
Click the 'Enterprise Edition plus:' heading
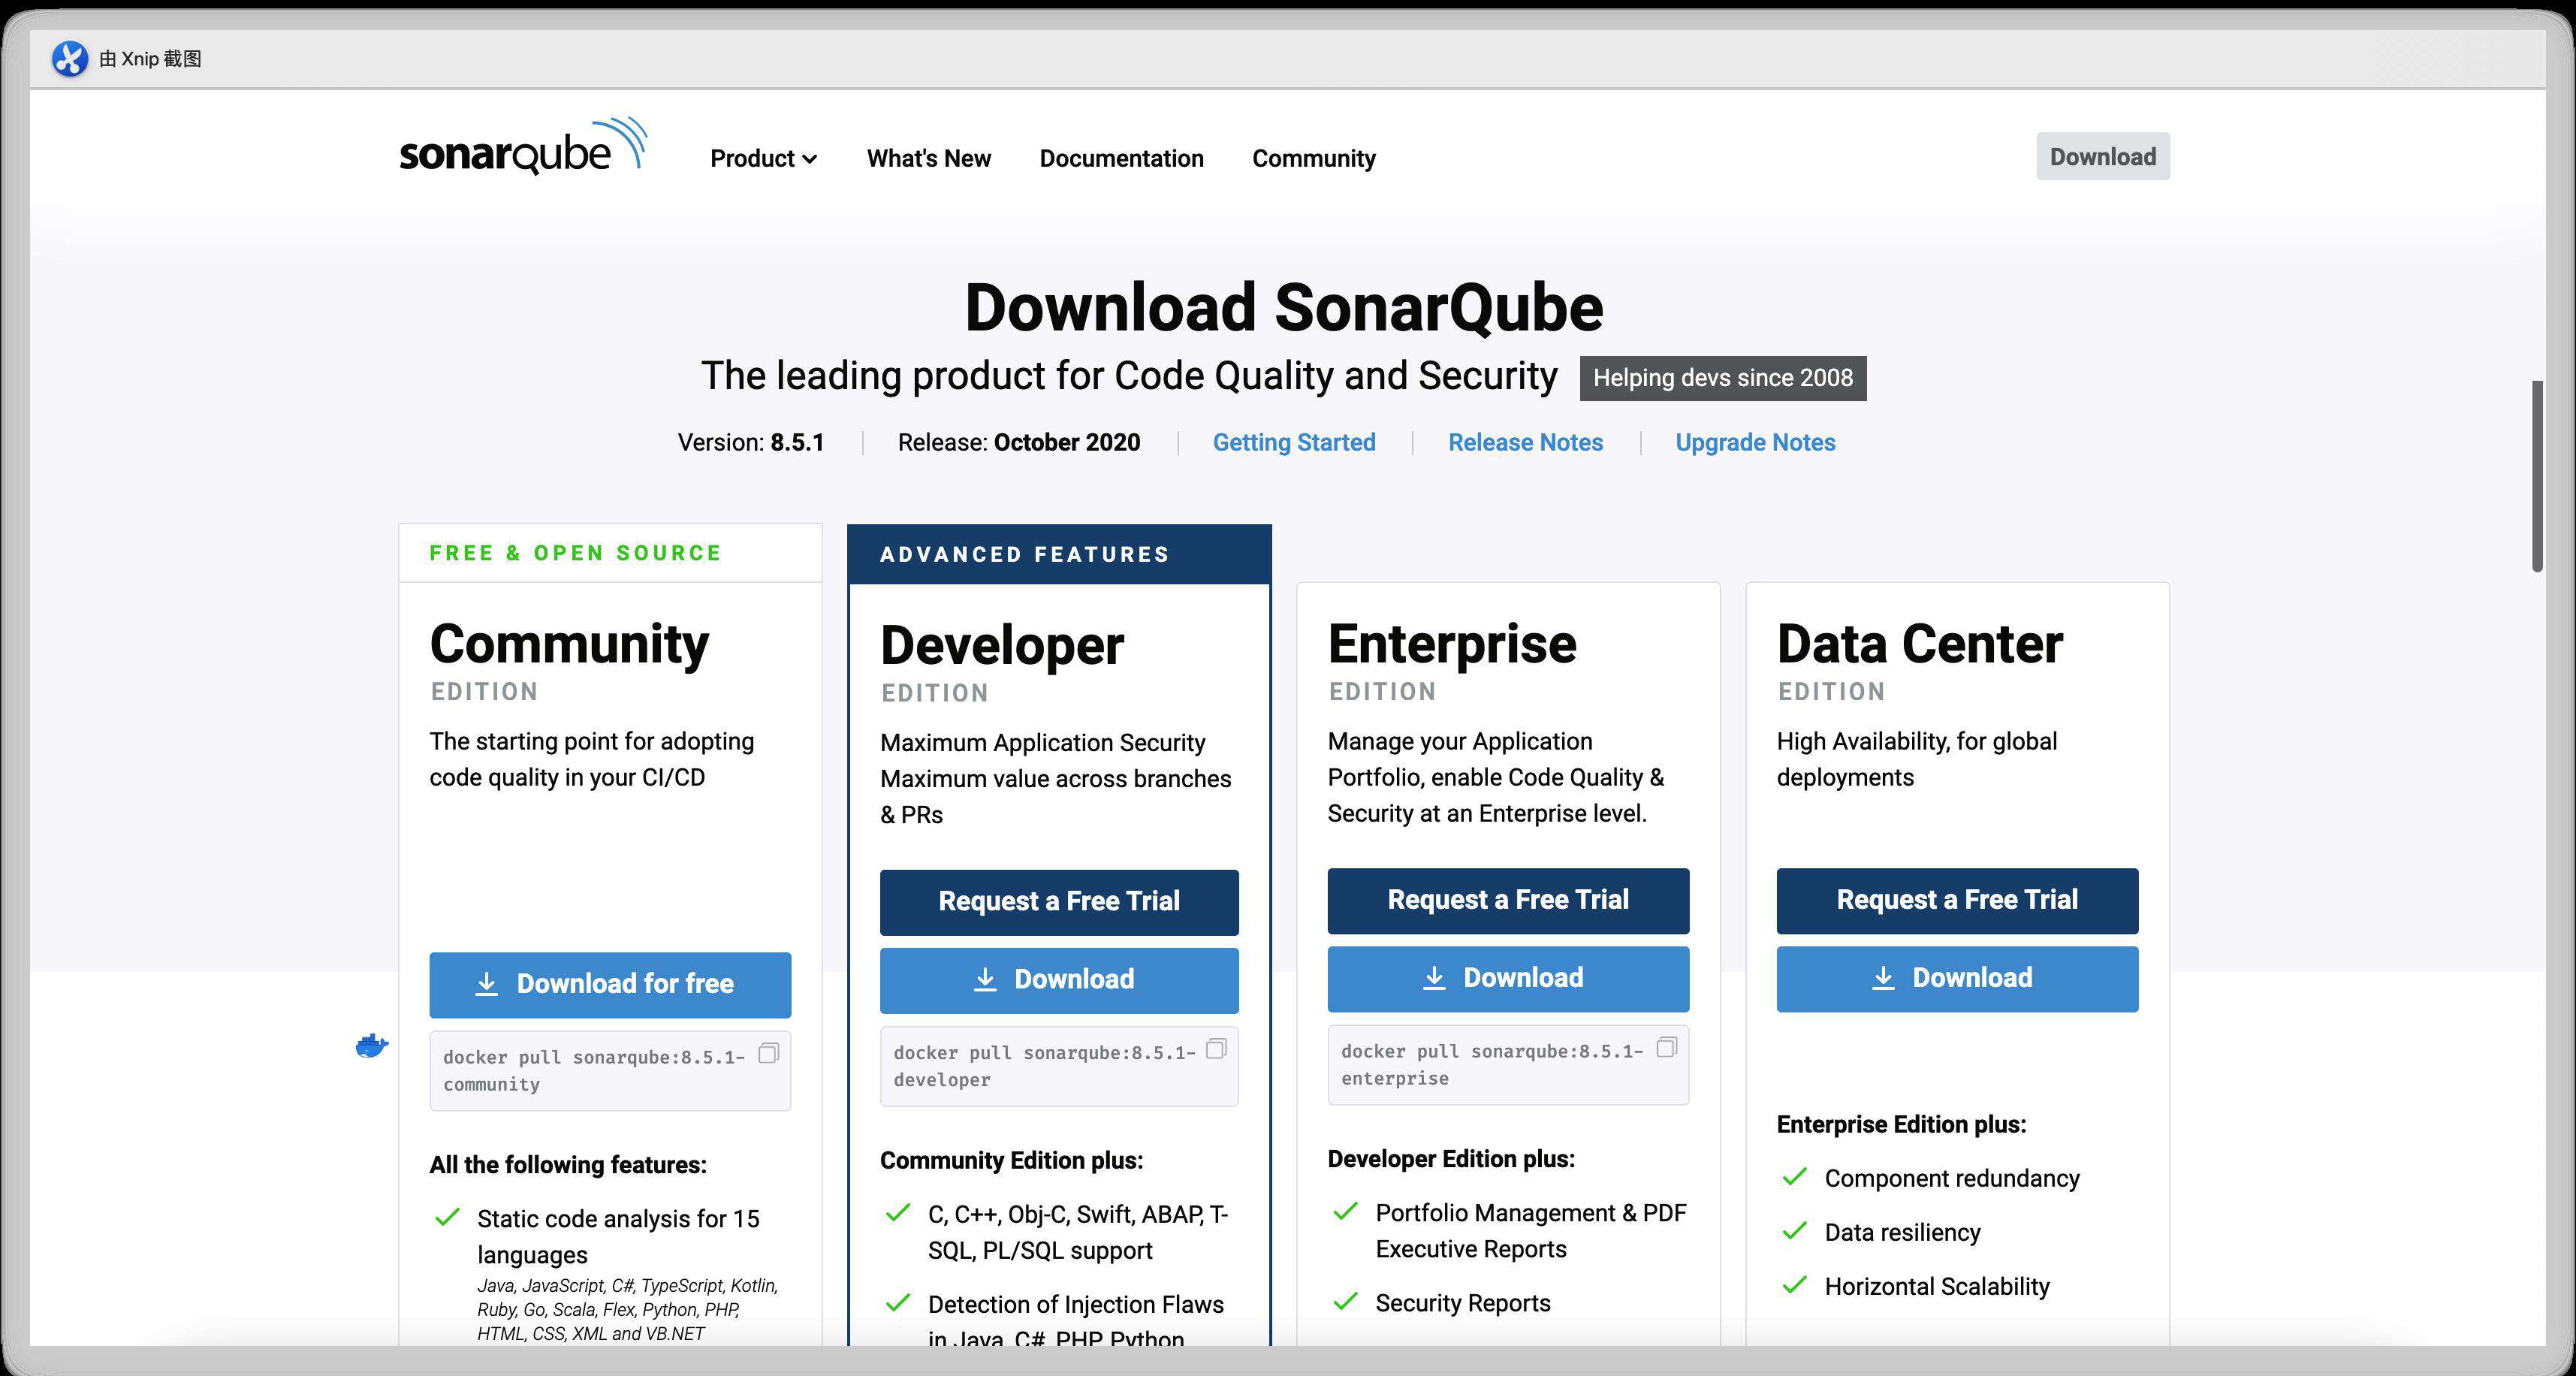(1901, 1124)
